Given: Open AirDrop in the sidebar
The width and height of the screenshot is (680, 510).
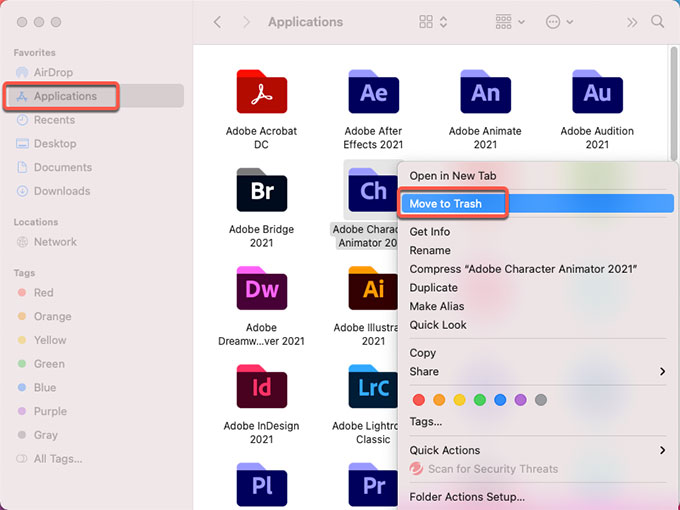Looking at the screenshot, I should [x=53, y=72].
